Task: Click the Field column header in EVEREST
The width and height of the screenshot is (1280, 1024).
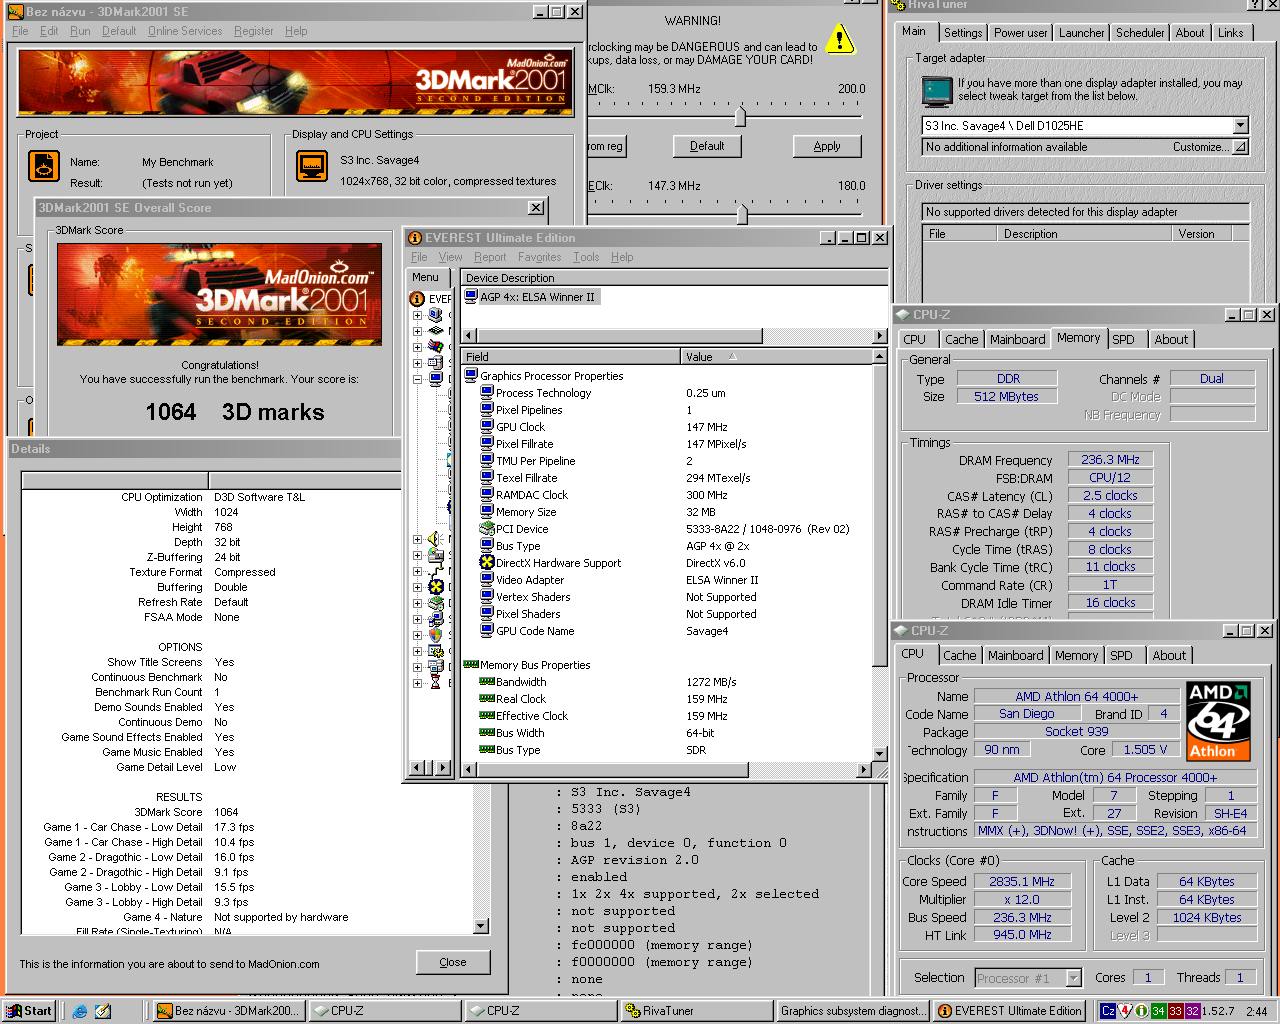Action: (570, 357)
